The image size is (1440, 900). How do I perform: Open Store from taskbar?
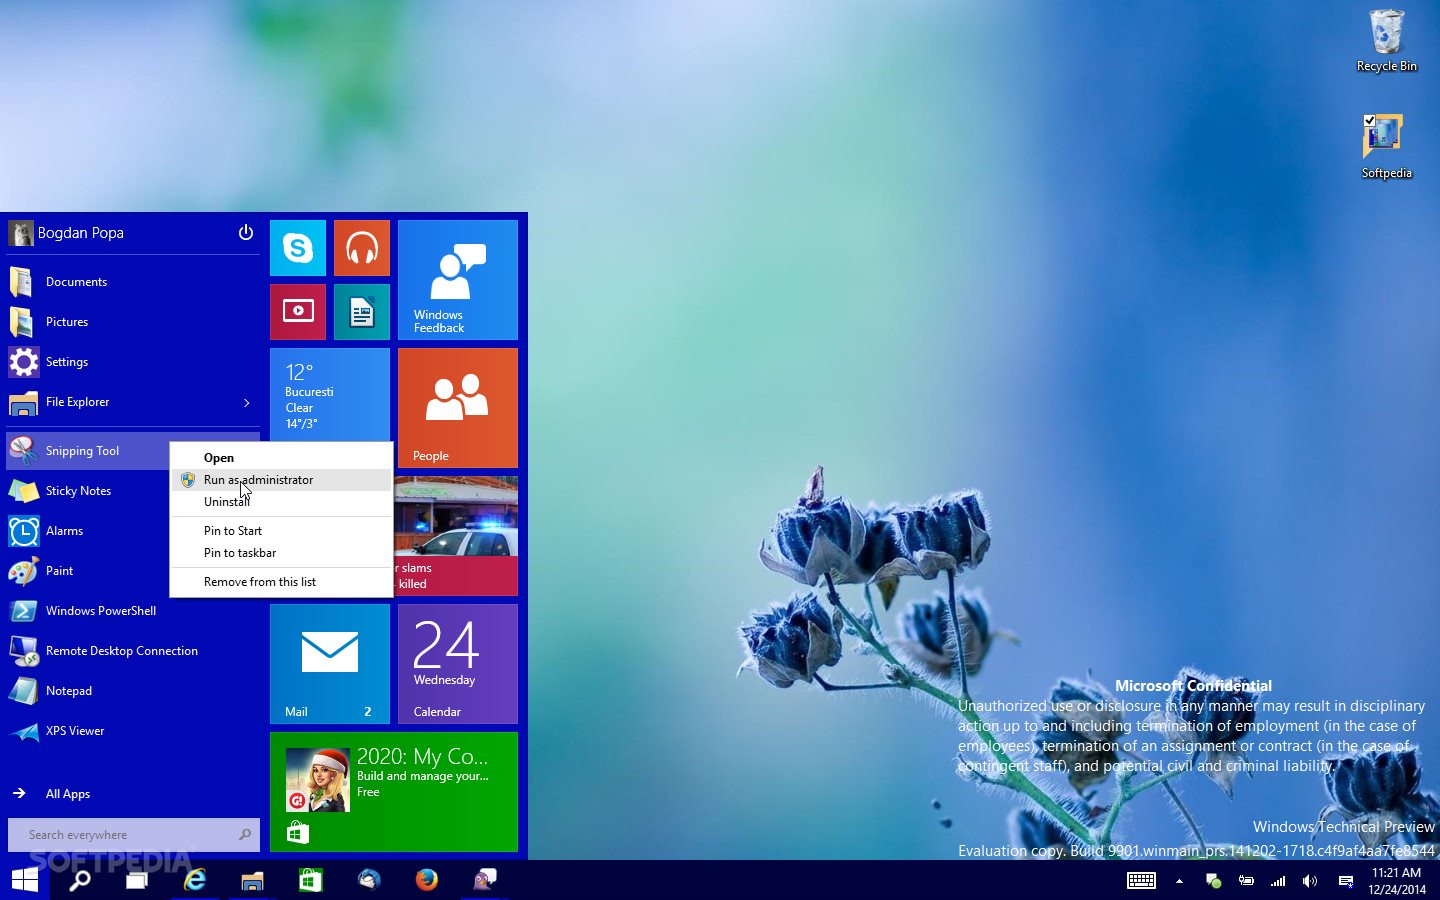[x=310, y=880]
